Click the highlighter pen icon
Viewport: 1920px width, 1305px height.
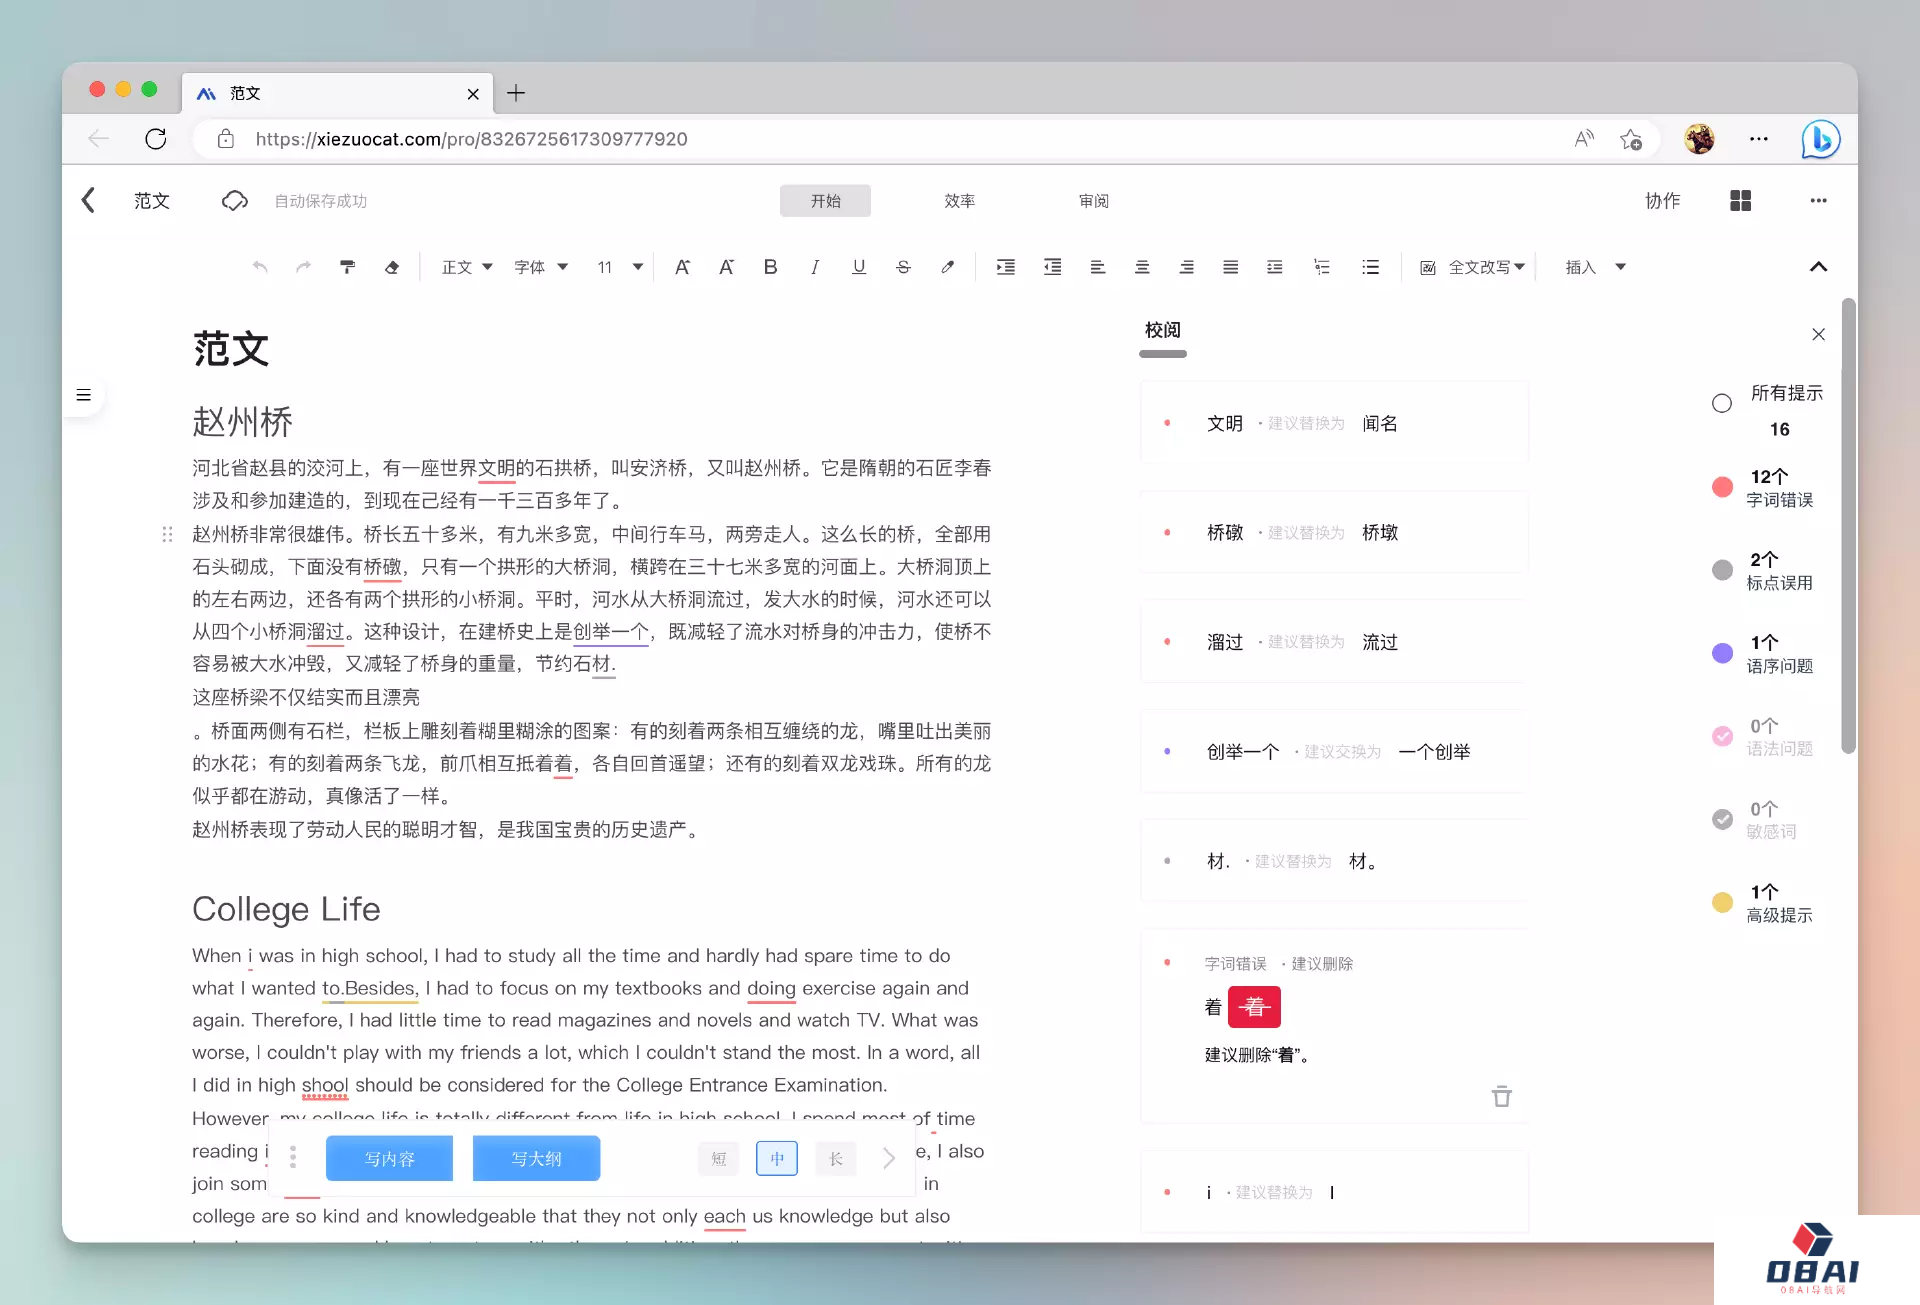pyautogui.click(x=947, y=267)
